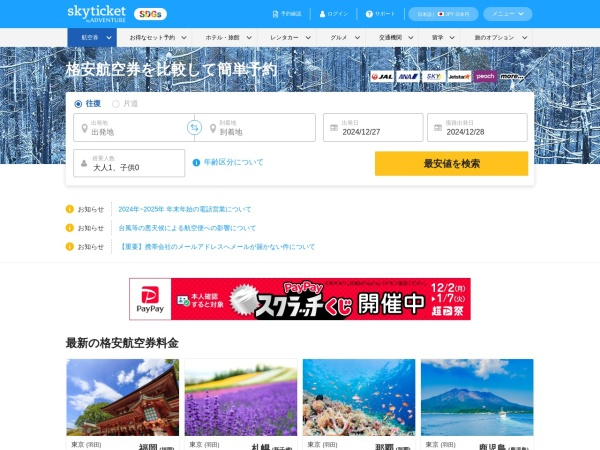
Task: Expand the ホテル・旅館 menu
Action: coord(228,38)
